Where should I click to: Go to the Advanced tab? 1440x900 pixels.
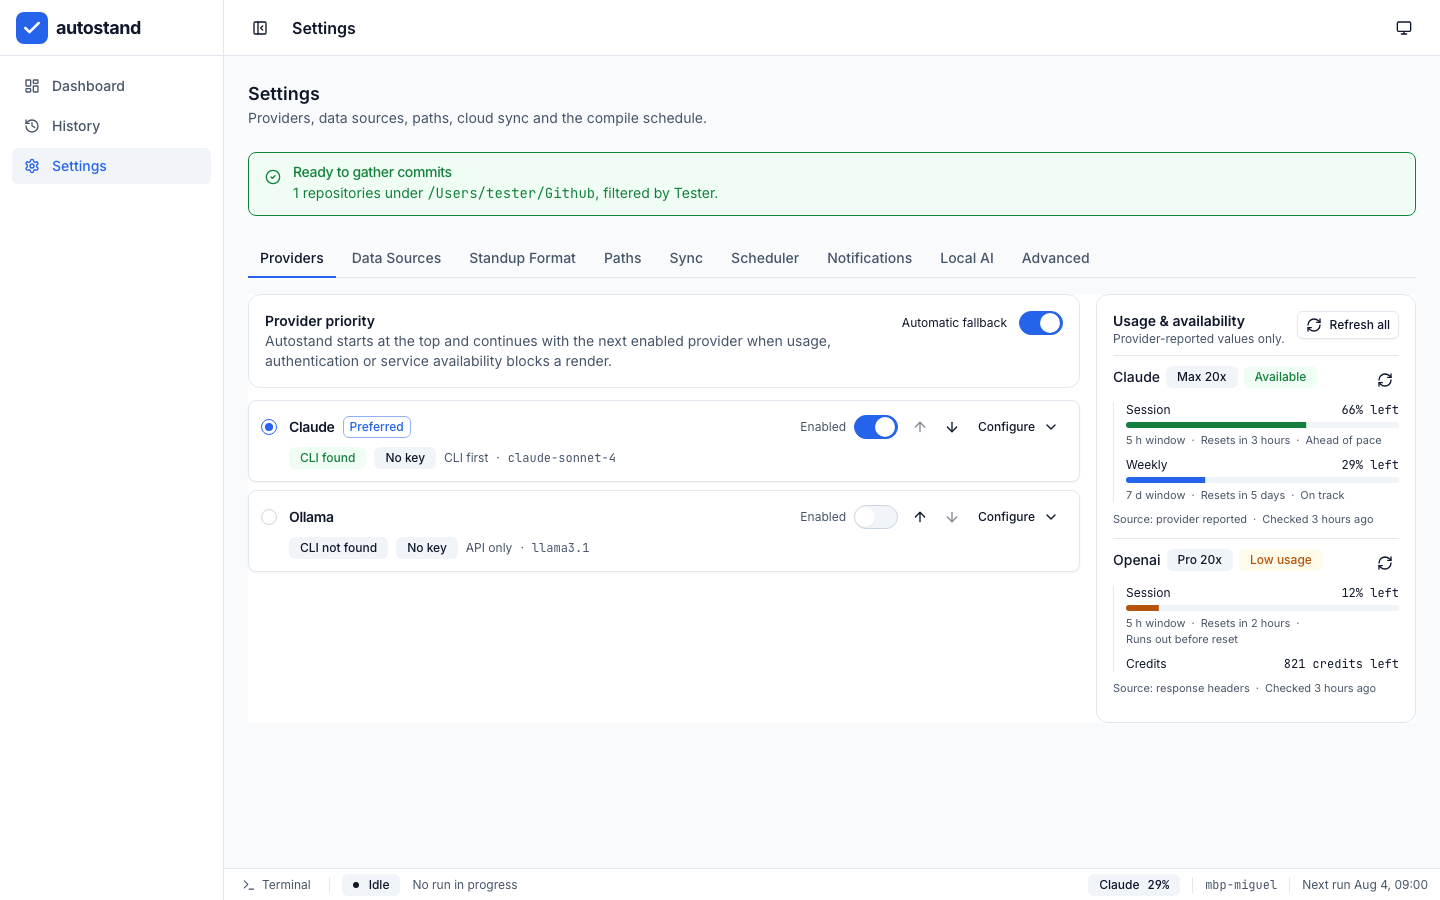click(1056, 258)
